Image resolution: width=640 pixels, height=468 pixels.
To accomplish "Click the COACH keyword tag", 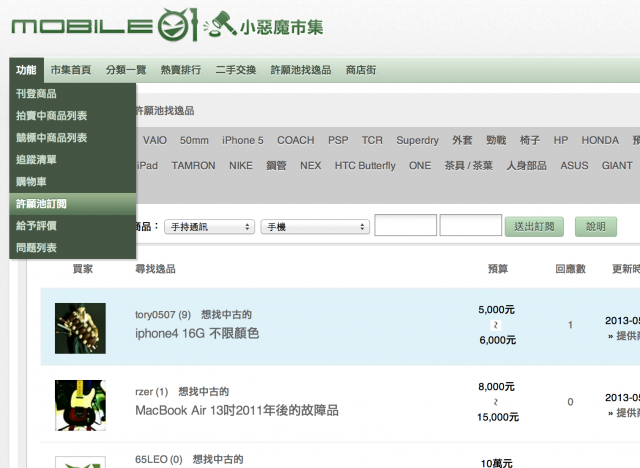I will pyautogui.click(x=296, y=140).
